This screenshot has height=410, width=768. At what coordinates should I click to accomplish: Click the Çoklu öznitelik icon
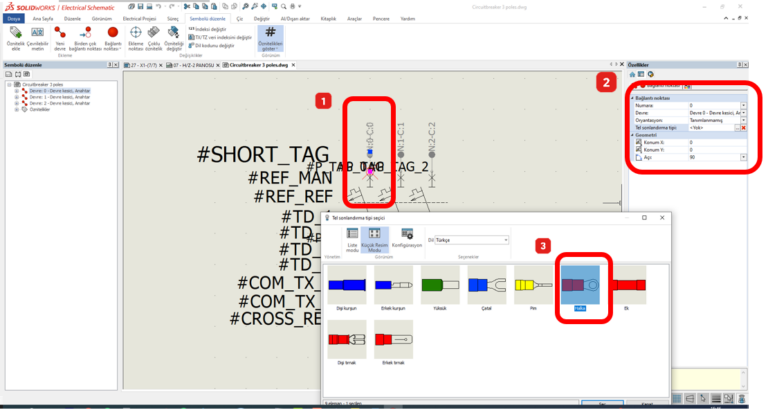pos(154,36)
